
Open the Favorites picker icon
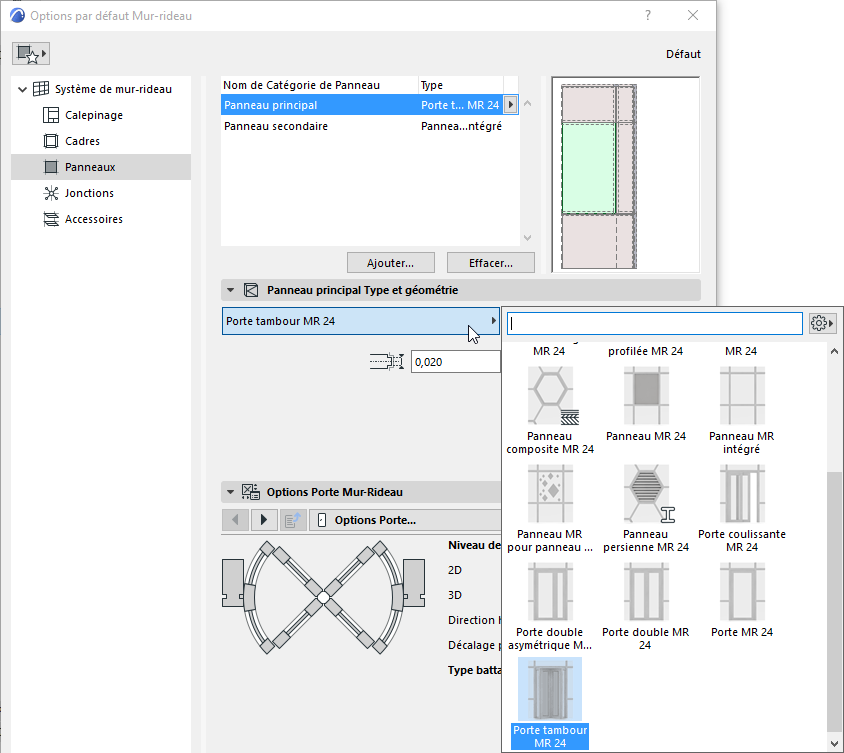click(x=31, y=53)
